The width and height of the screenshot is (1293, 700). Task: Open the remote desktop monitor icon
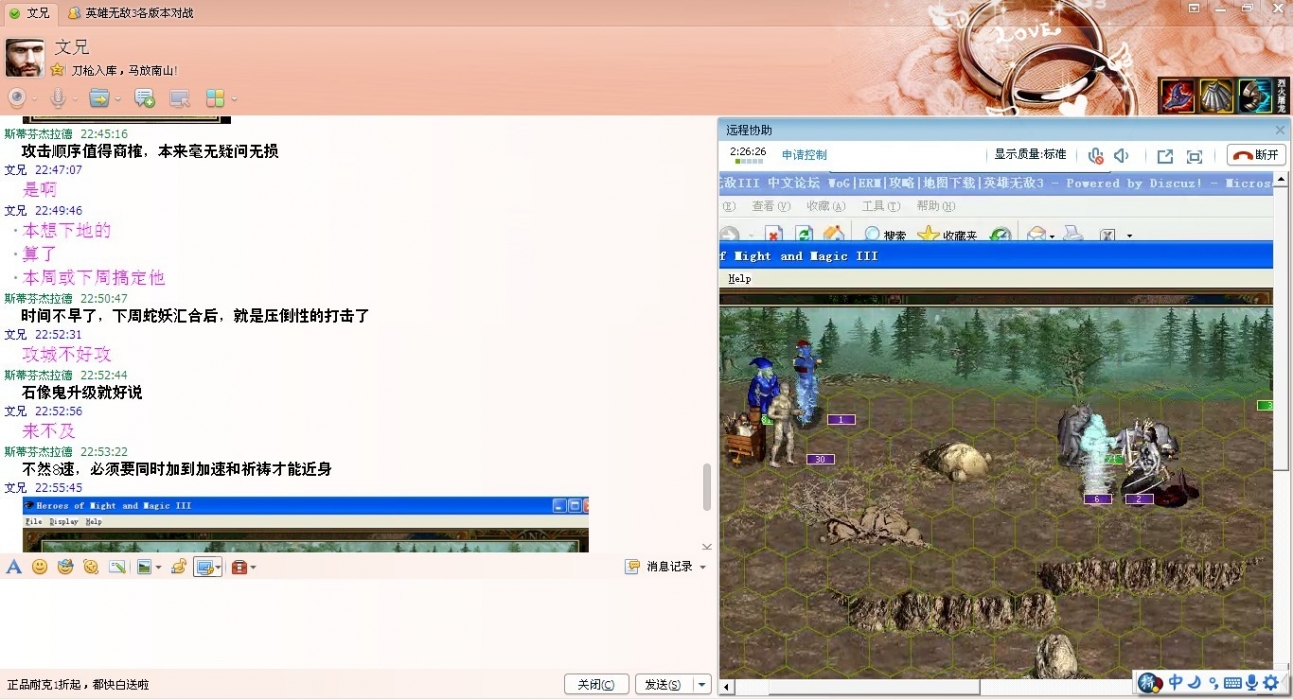coord(180,98)
